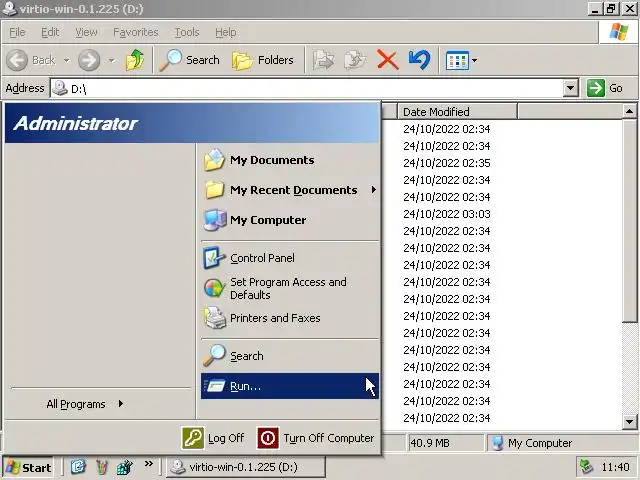640x480 pixels.
Task: Click the red Delete toolbar icon
Action: (387, 60)
